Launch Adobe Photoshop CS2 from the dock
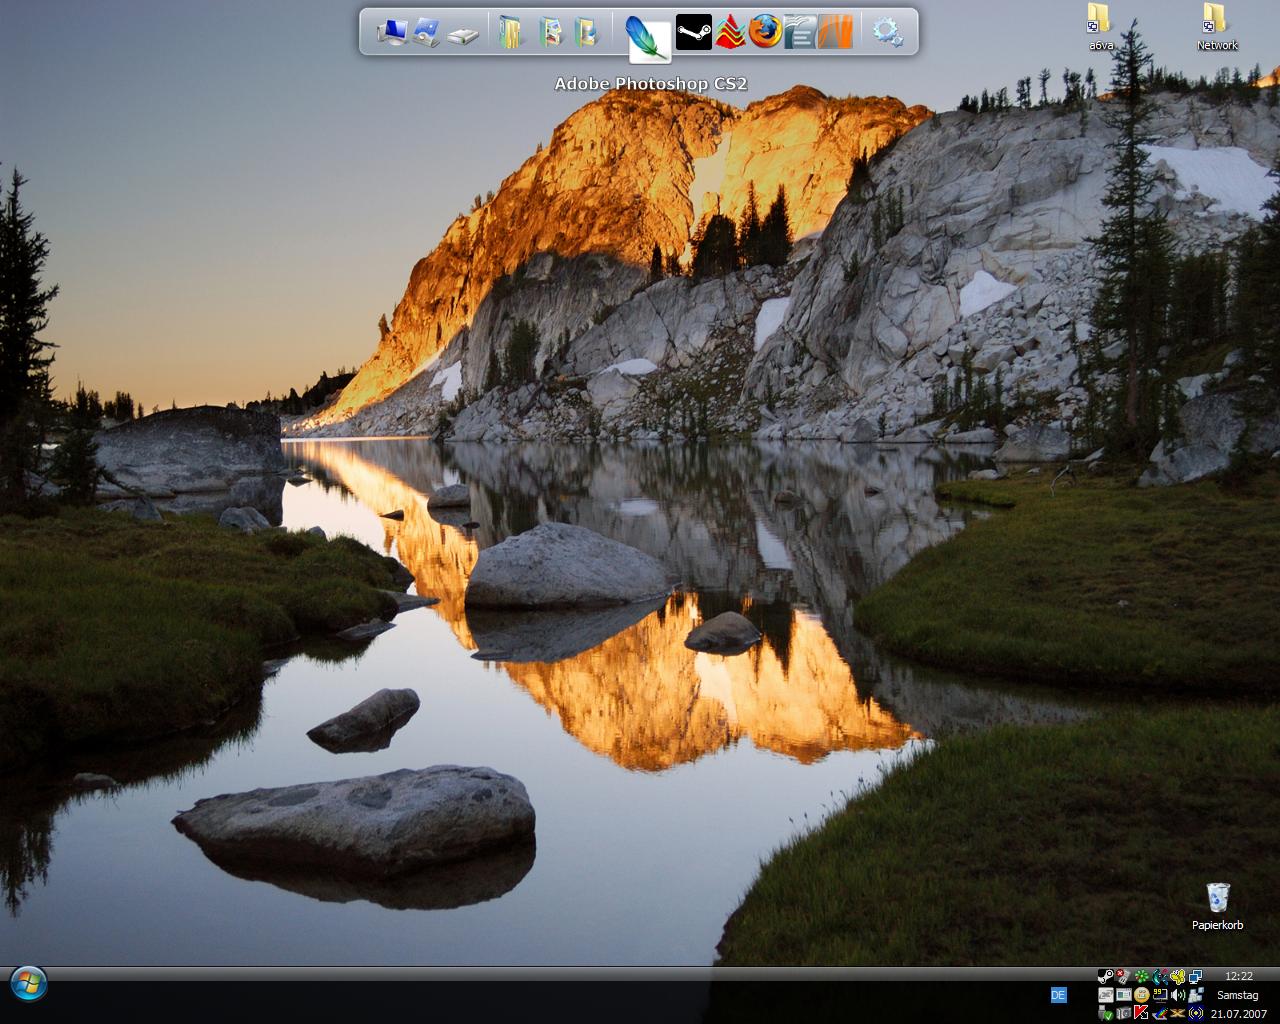This screenshot has width=1280, height=1024. pyautogui.click(x=648, y=37)
